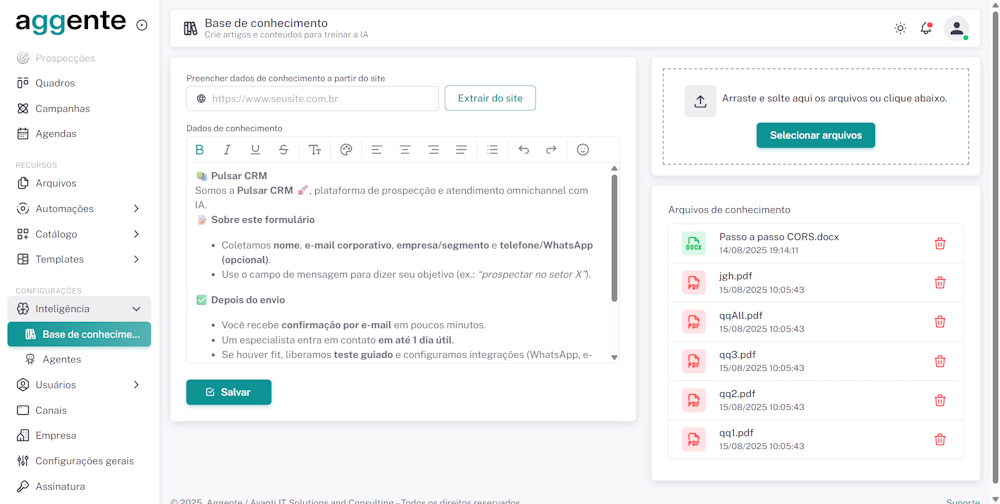Click file name qq2.pdf
The height and width of the screenshot is (504, 1000).
tap(737, 394)
